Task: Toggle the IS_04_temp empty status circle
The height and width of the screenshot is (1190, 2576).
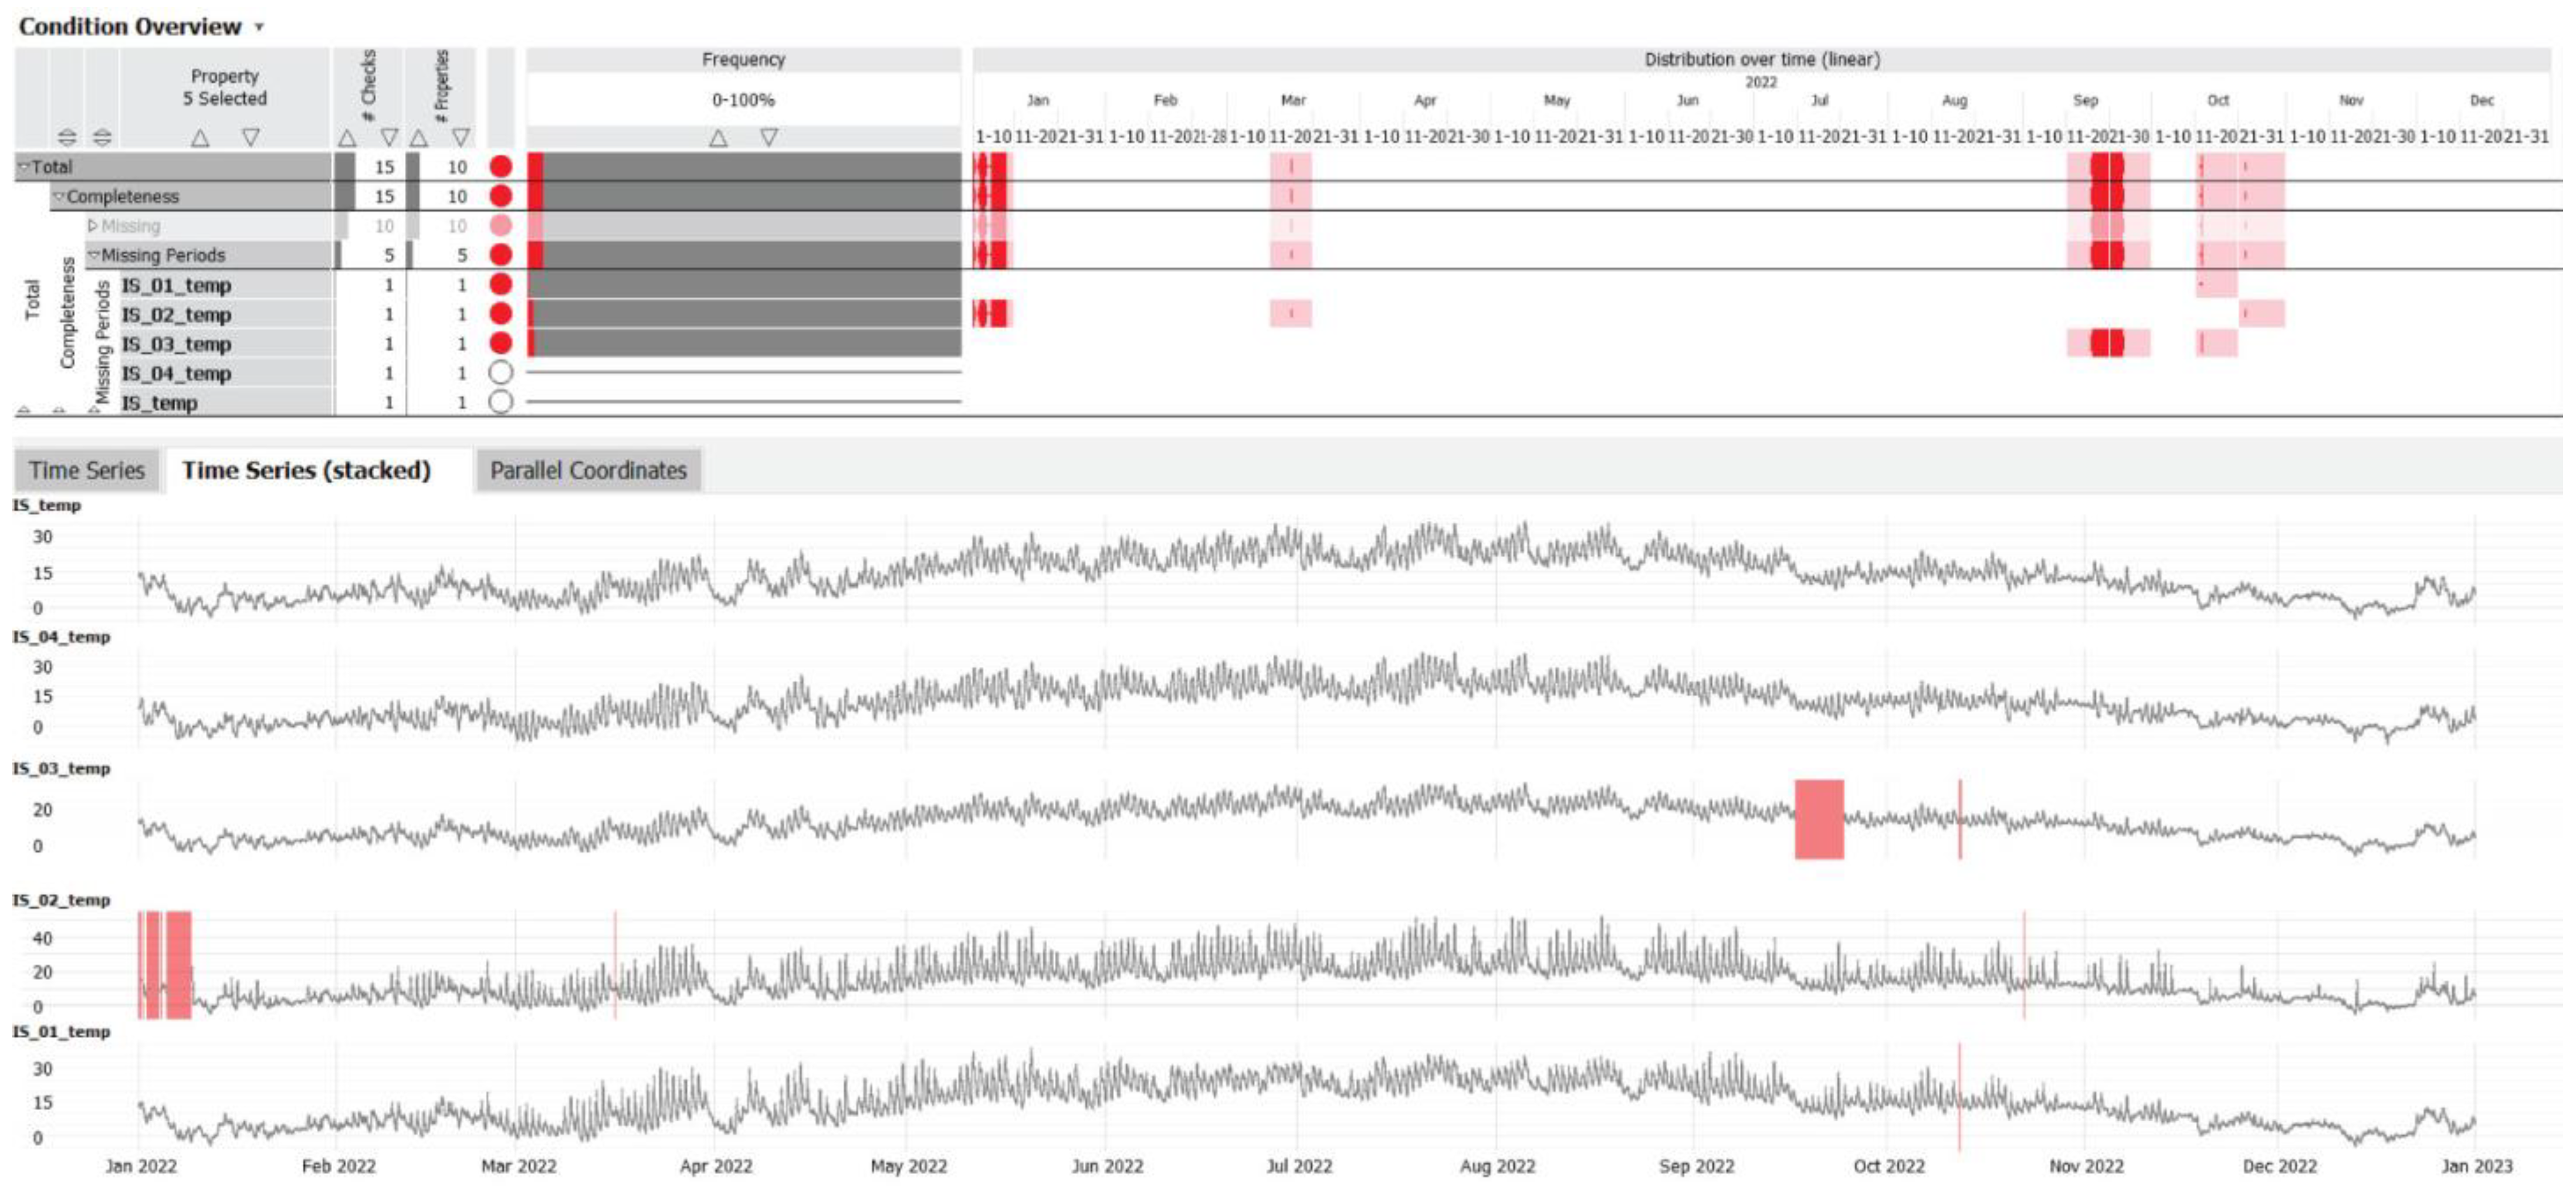Action: 501,373
